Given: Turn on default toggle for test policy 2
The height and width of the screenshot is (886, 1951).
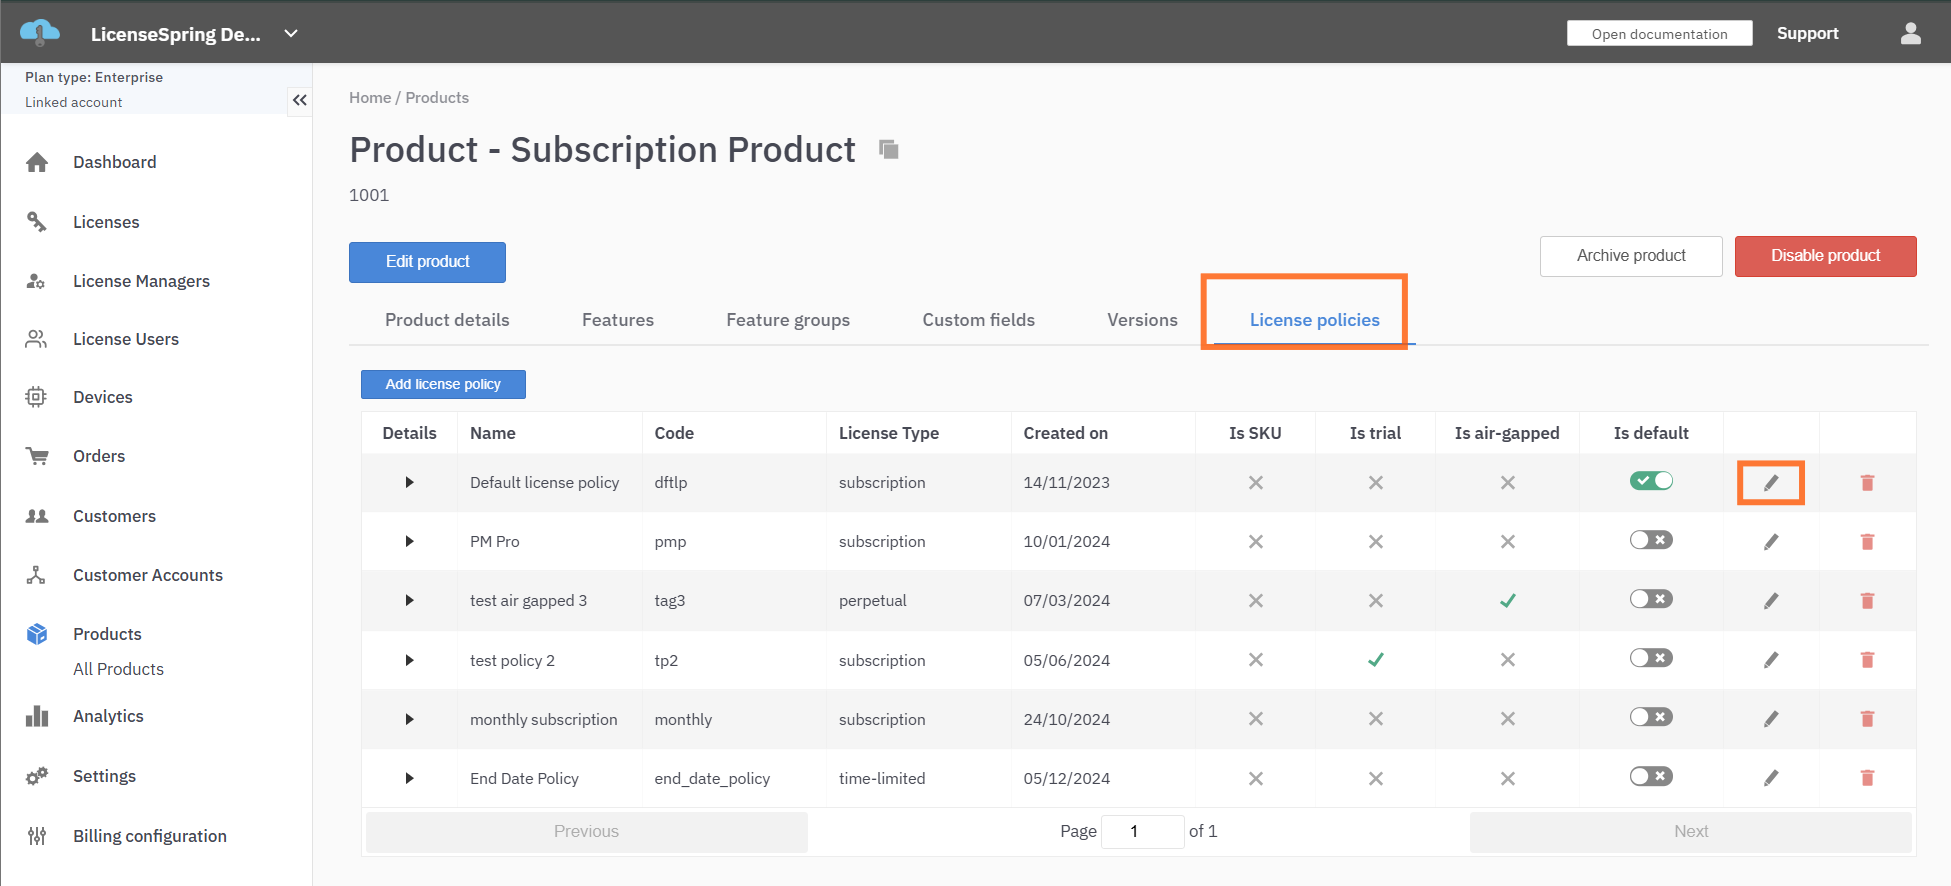Looking at the screenshot, I should tap(1650, 658).
